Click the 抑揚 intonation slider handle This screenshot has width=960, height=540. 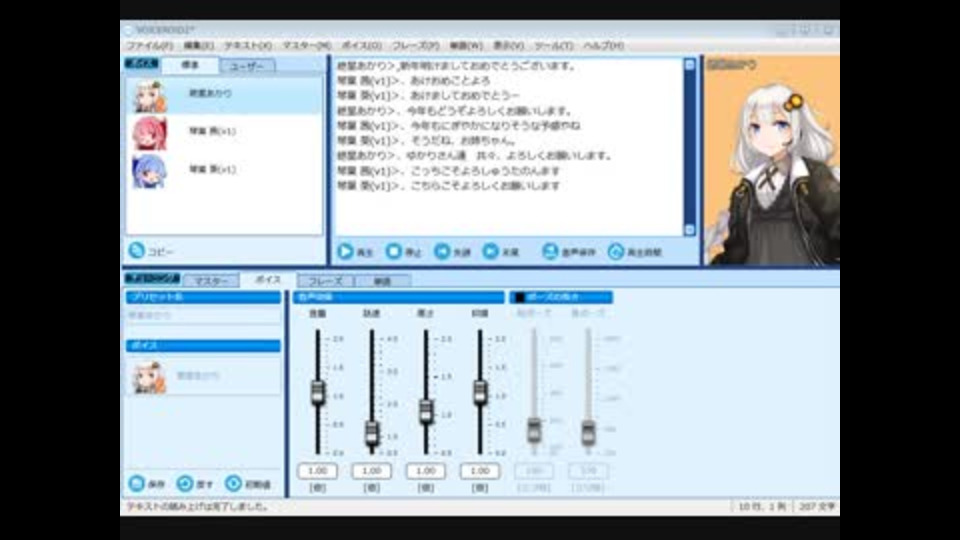click(480, 392)
